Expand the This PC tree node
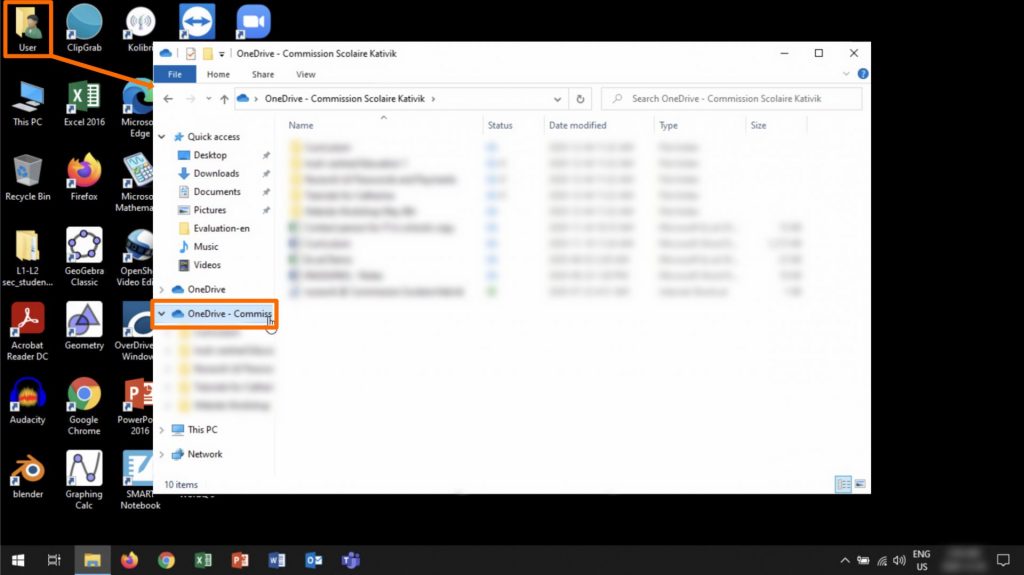Screen dimensions: 1024x575 point(163,430)
